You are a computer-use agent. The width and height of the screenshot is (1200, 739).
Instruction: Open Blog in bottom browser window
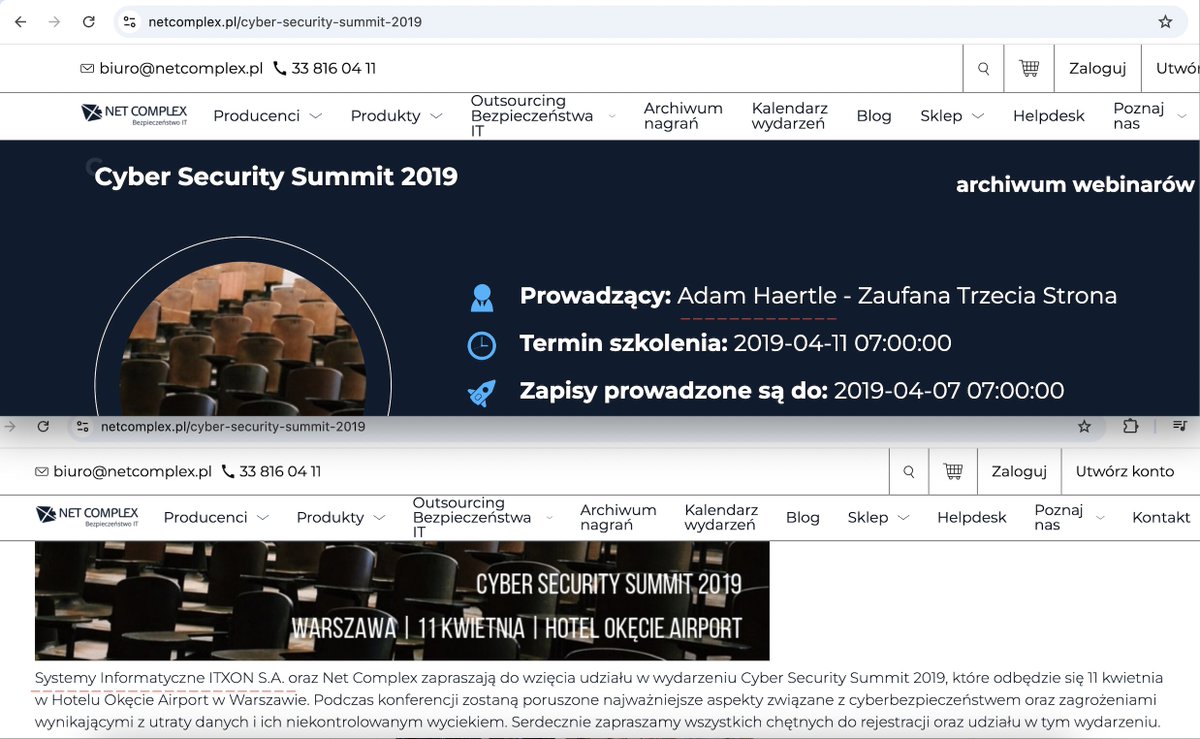(x=803, y=518)
